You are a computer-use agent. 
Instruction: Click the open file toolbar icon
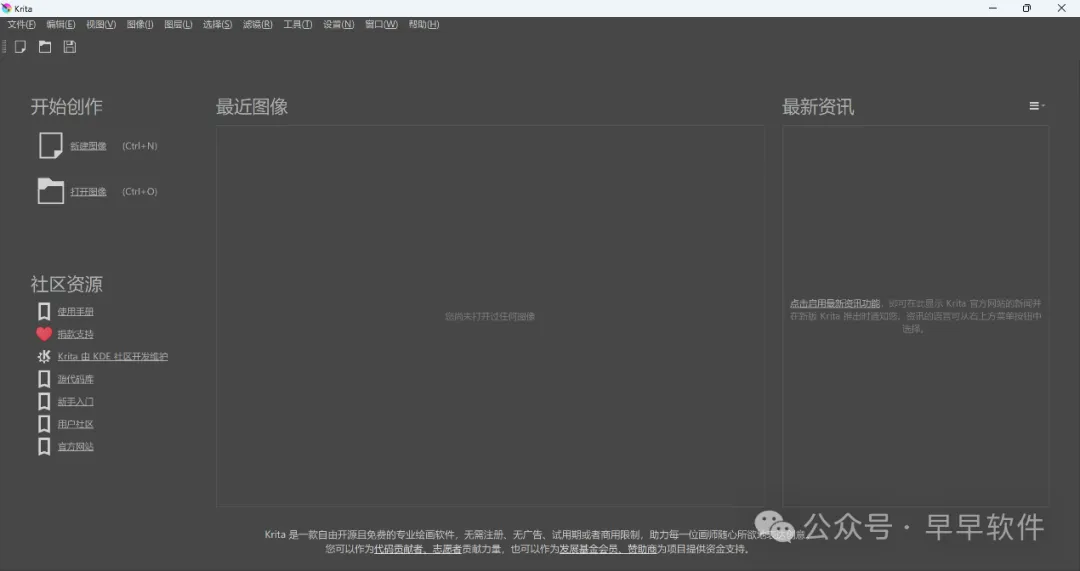(45, 47)
